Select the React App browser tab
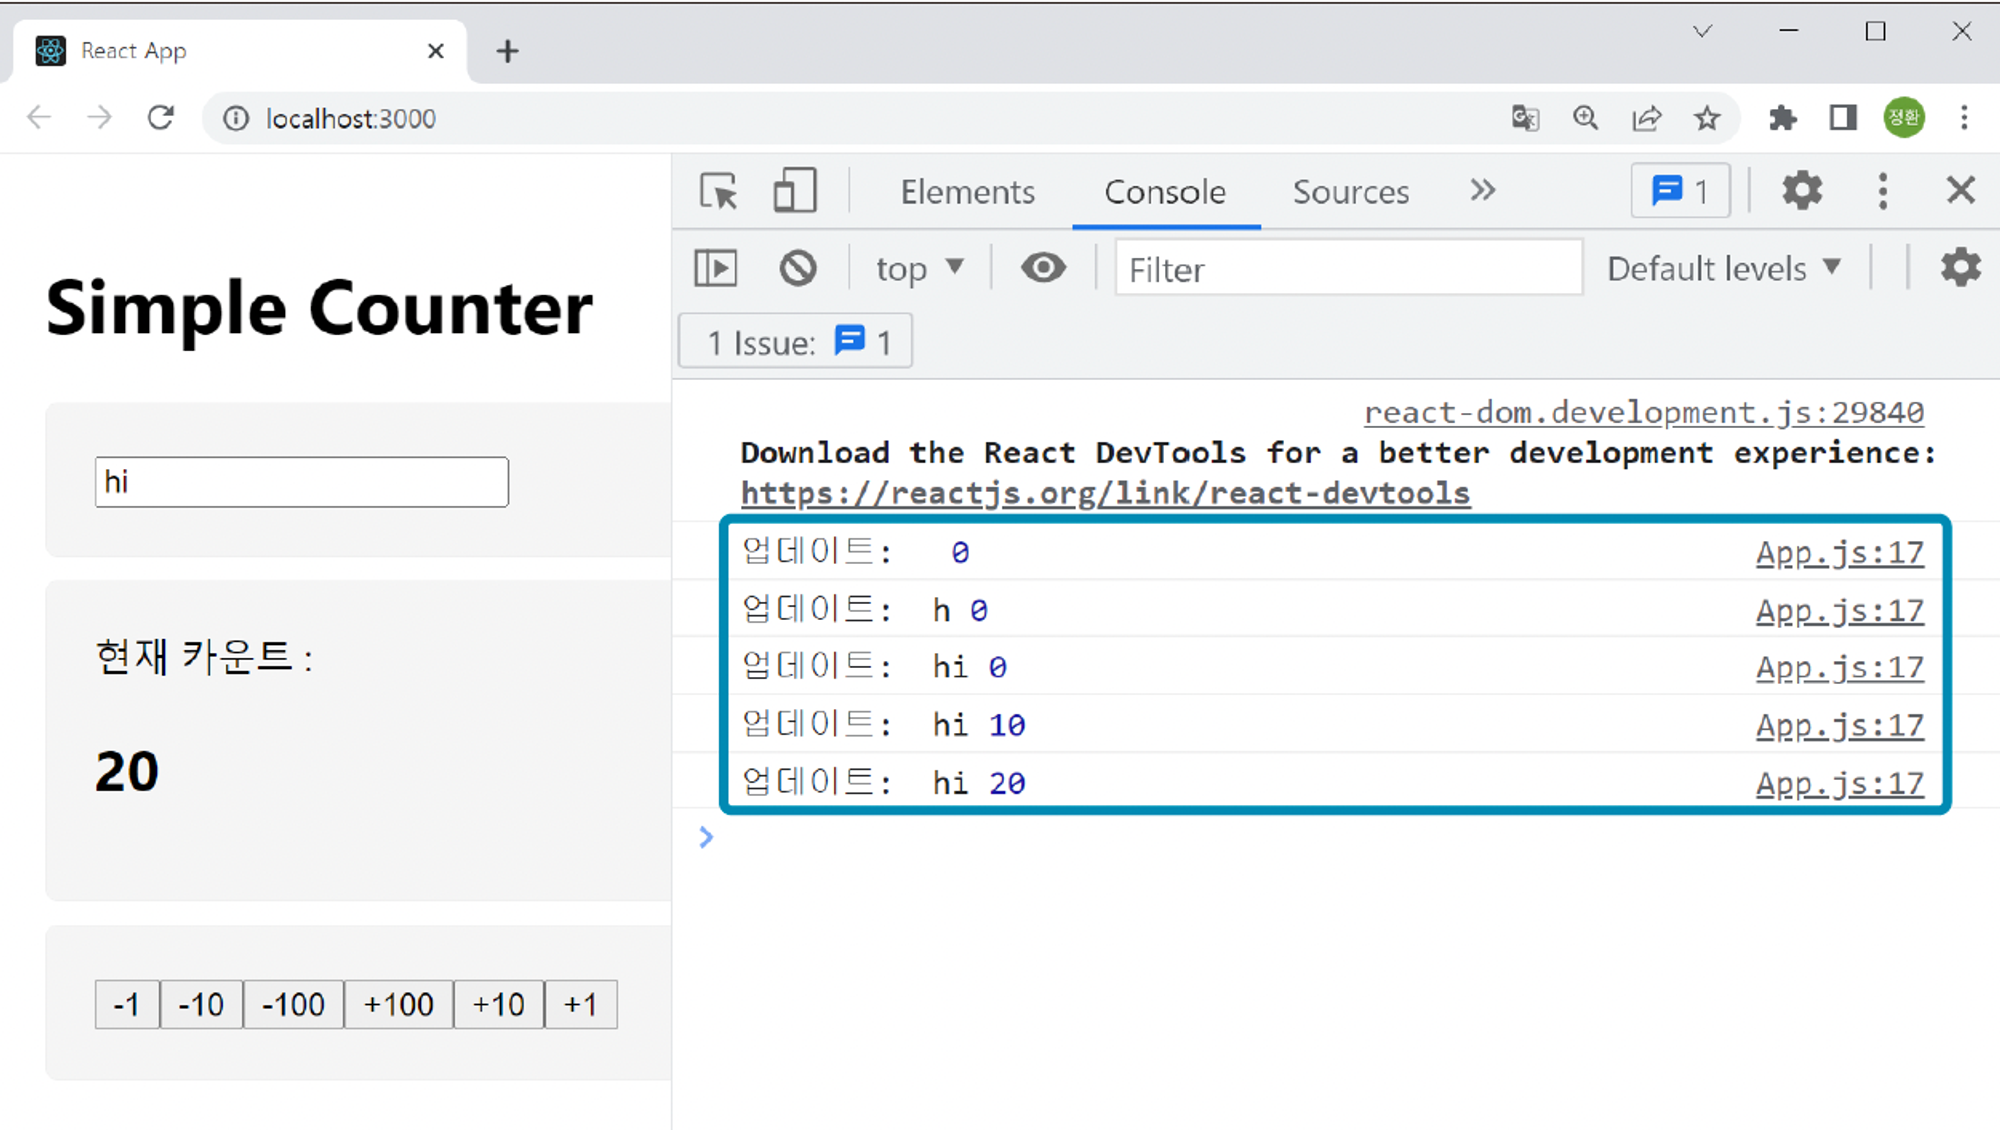2000x1130 pixels. [x=238, y=51]
